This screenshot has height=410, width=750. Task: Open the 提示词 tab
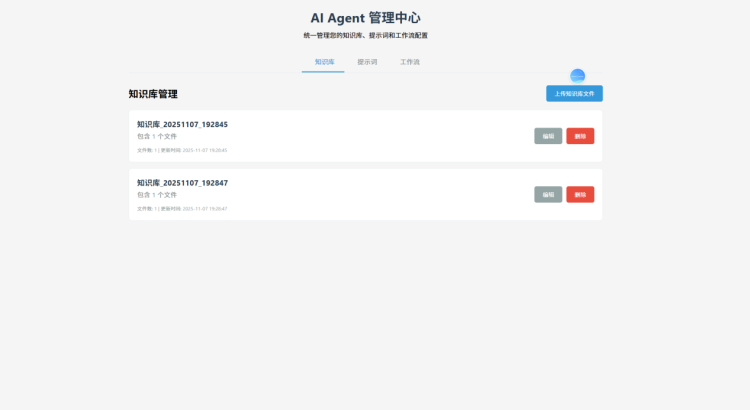pos(367,62)
